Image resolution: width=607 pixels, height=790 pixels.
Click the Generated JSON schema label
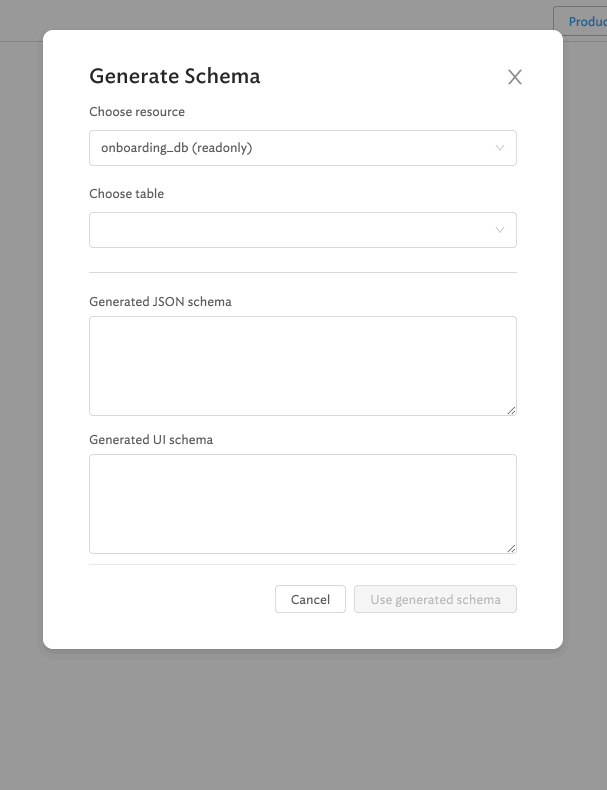160,301
